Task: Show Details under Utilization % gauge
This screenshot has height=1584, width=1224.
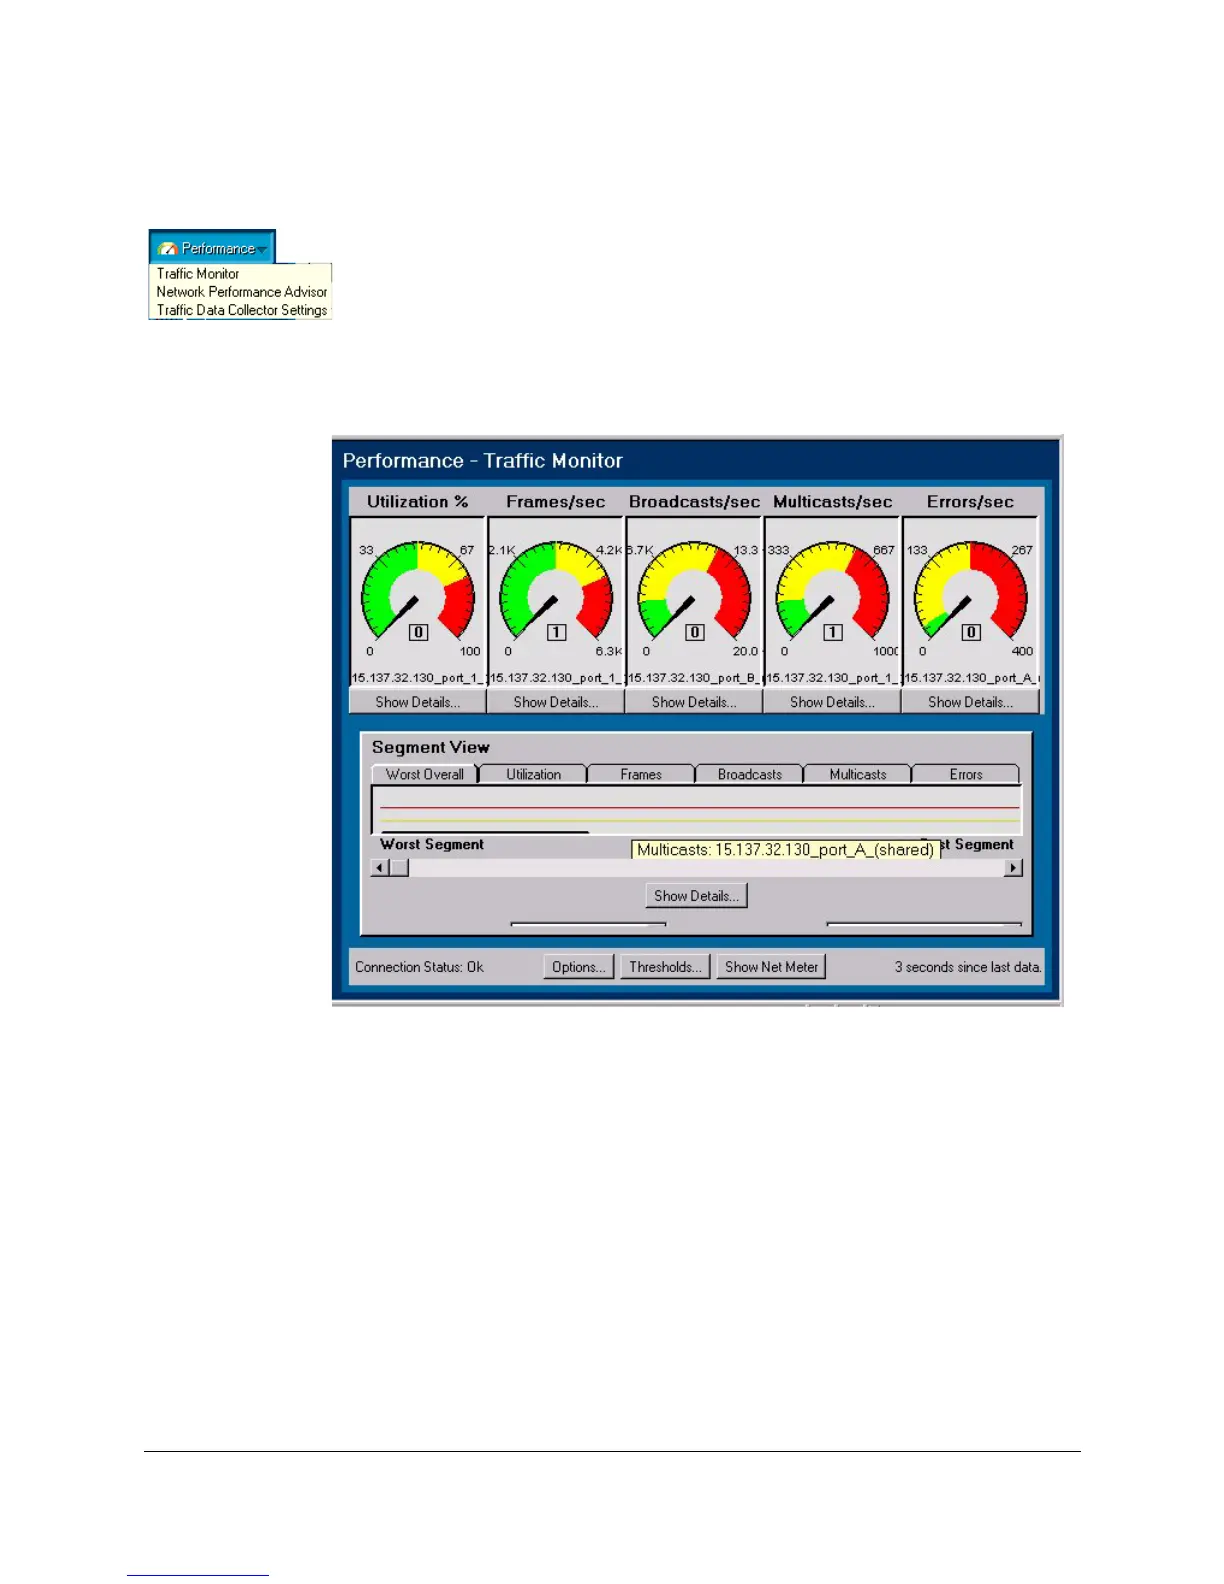Action: [418, 702]
